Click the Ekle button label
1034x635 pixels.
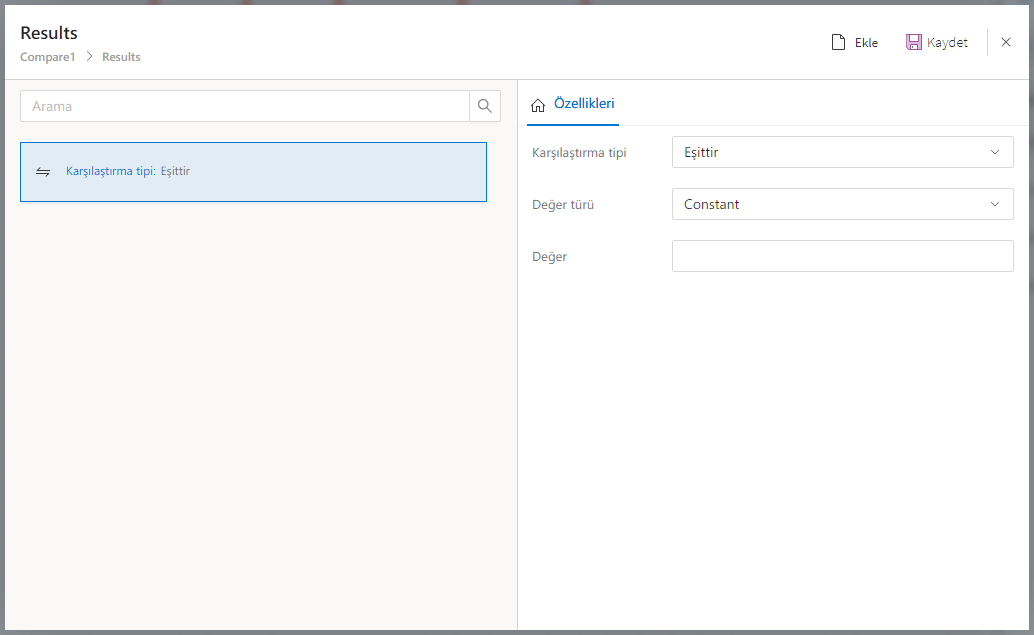(x=866, y=43)
